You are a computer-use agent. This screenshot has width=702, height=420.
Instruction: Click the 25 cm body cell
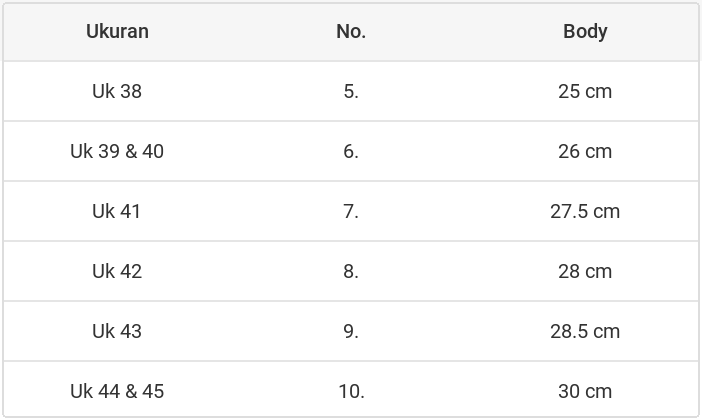tap(585, 91)
